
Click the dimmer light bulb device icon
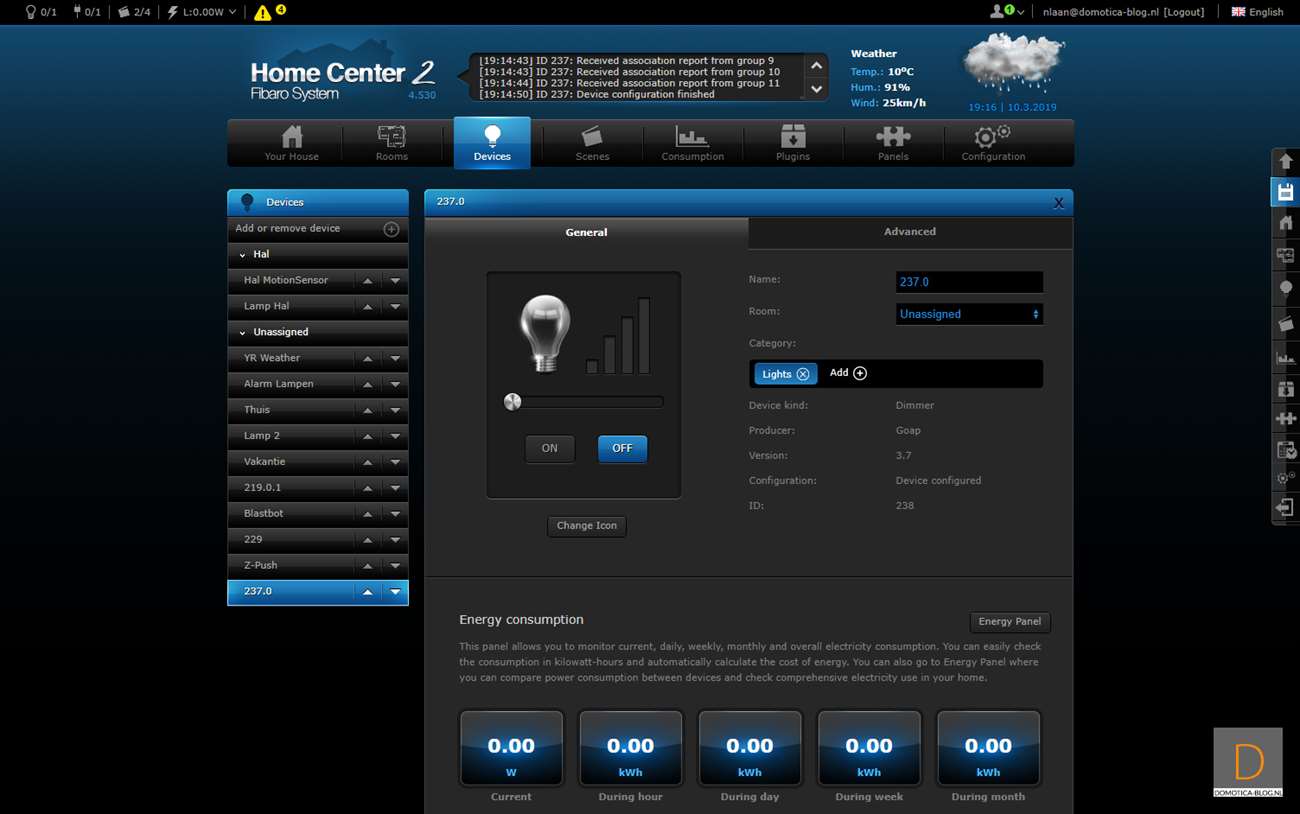tap(545, 333)
